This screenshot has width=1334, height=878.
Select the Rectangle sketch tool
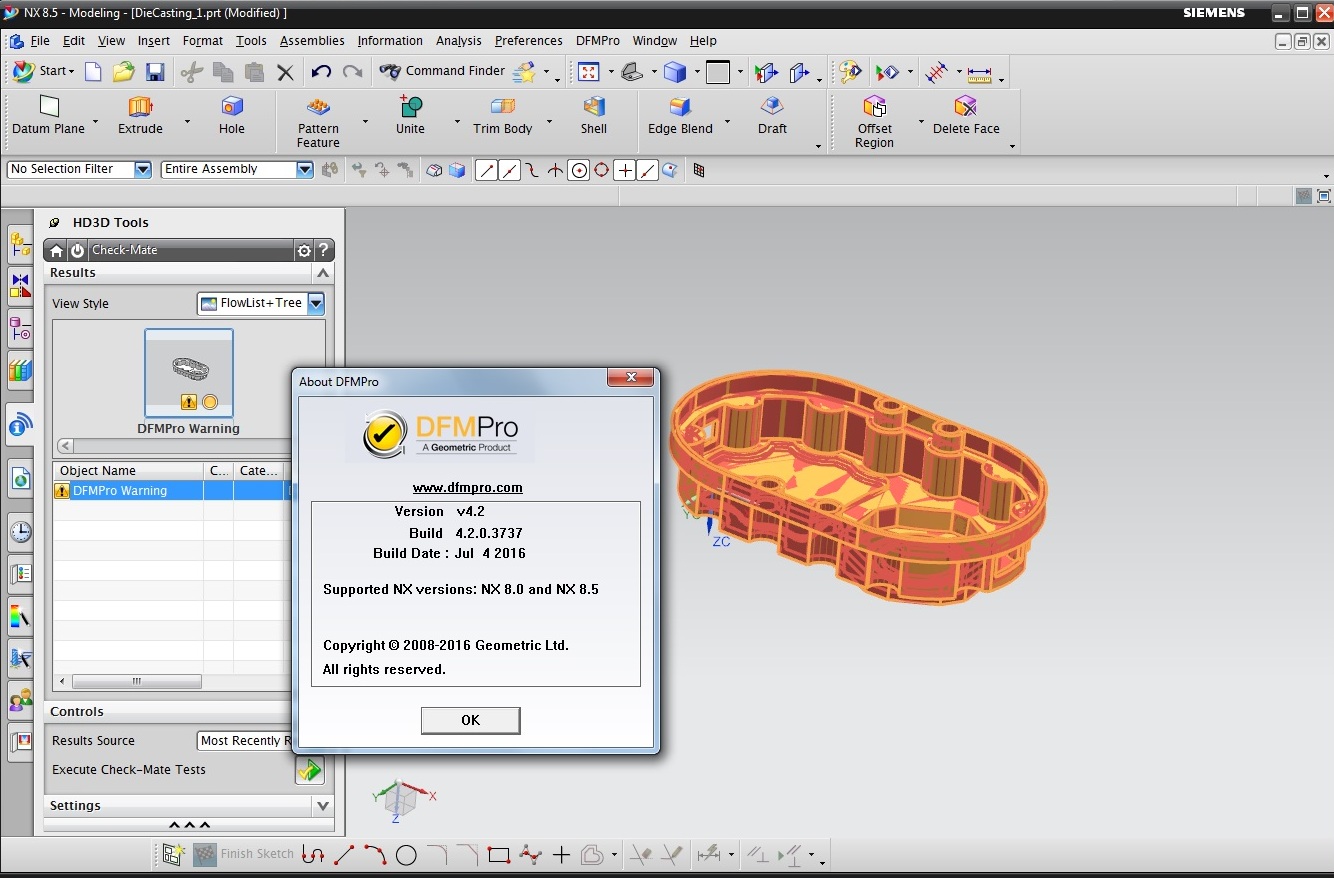[x=498, y=855]
